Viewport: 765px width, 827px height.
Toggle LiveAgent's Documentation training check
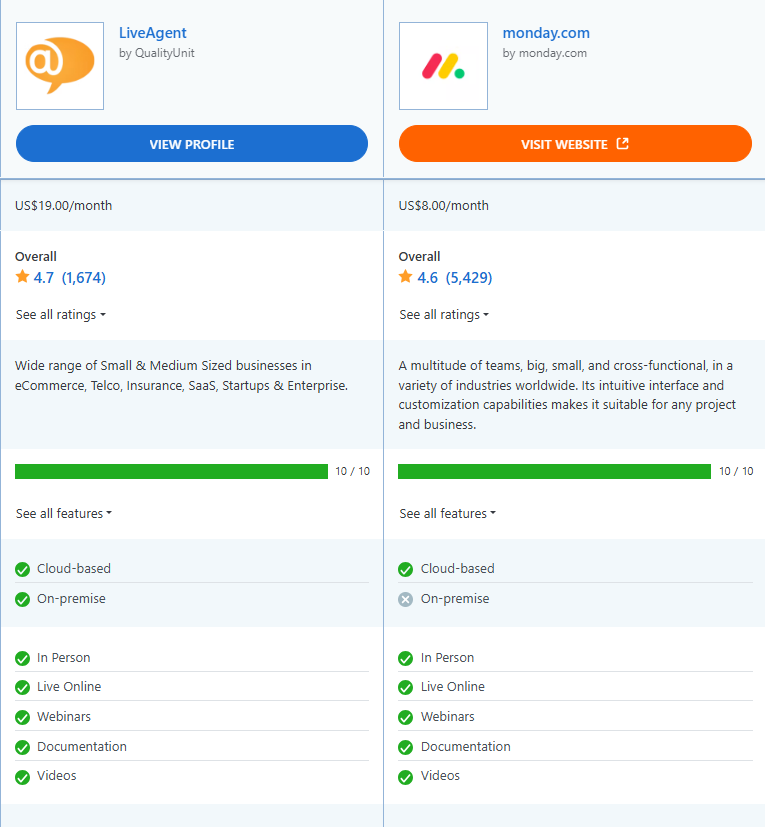pyautogui.click(x=21, y=746)
